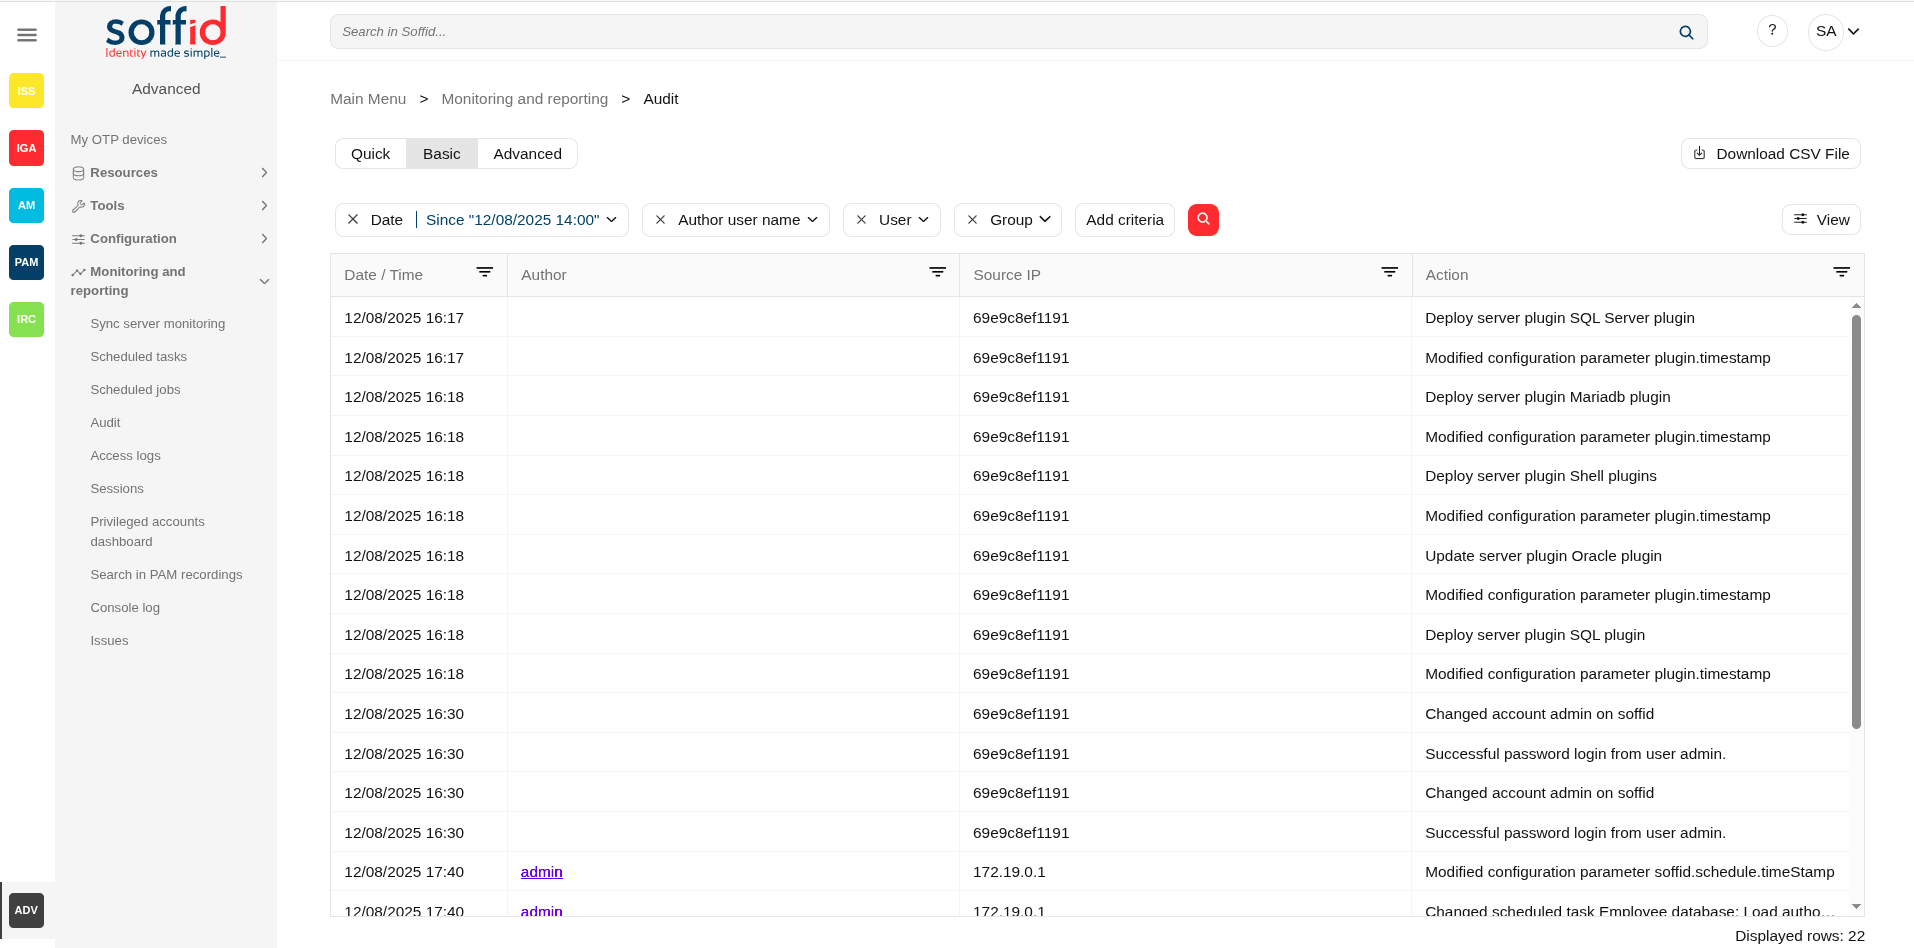
Task: Go to Main Menu breadcrumb
Action: [x=368, y=99]
